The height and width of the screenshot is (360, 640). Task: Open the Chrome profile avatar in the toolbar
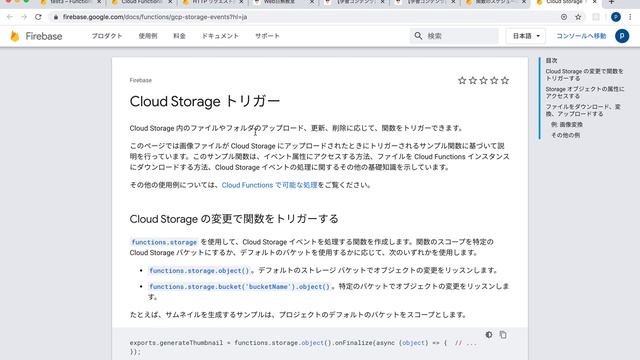click(x=616, y=17)
